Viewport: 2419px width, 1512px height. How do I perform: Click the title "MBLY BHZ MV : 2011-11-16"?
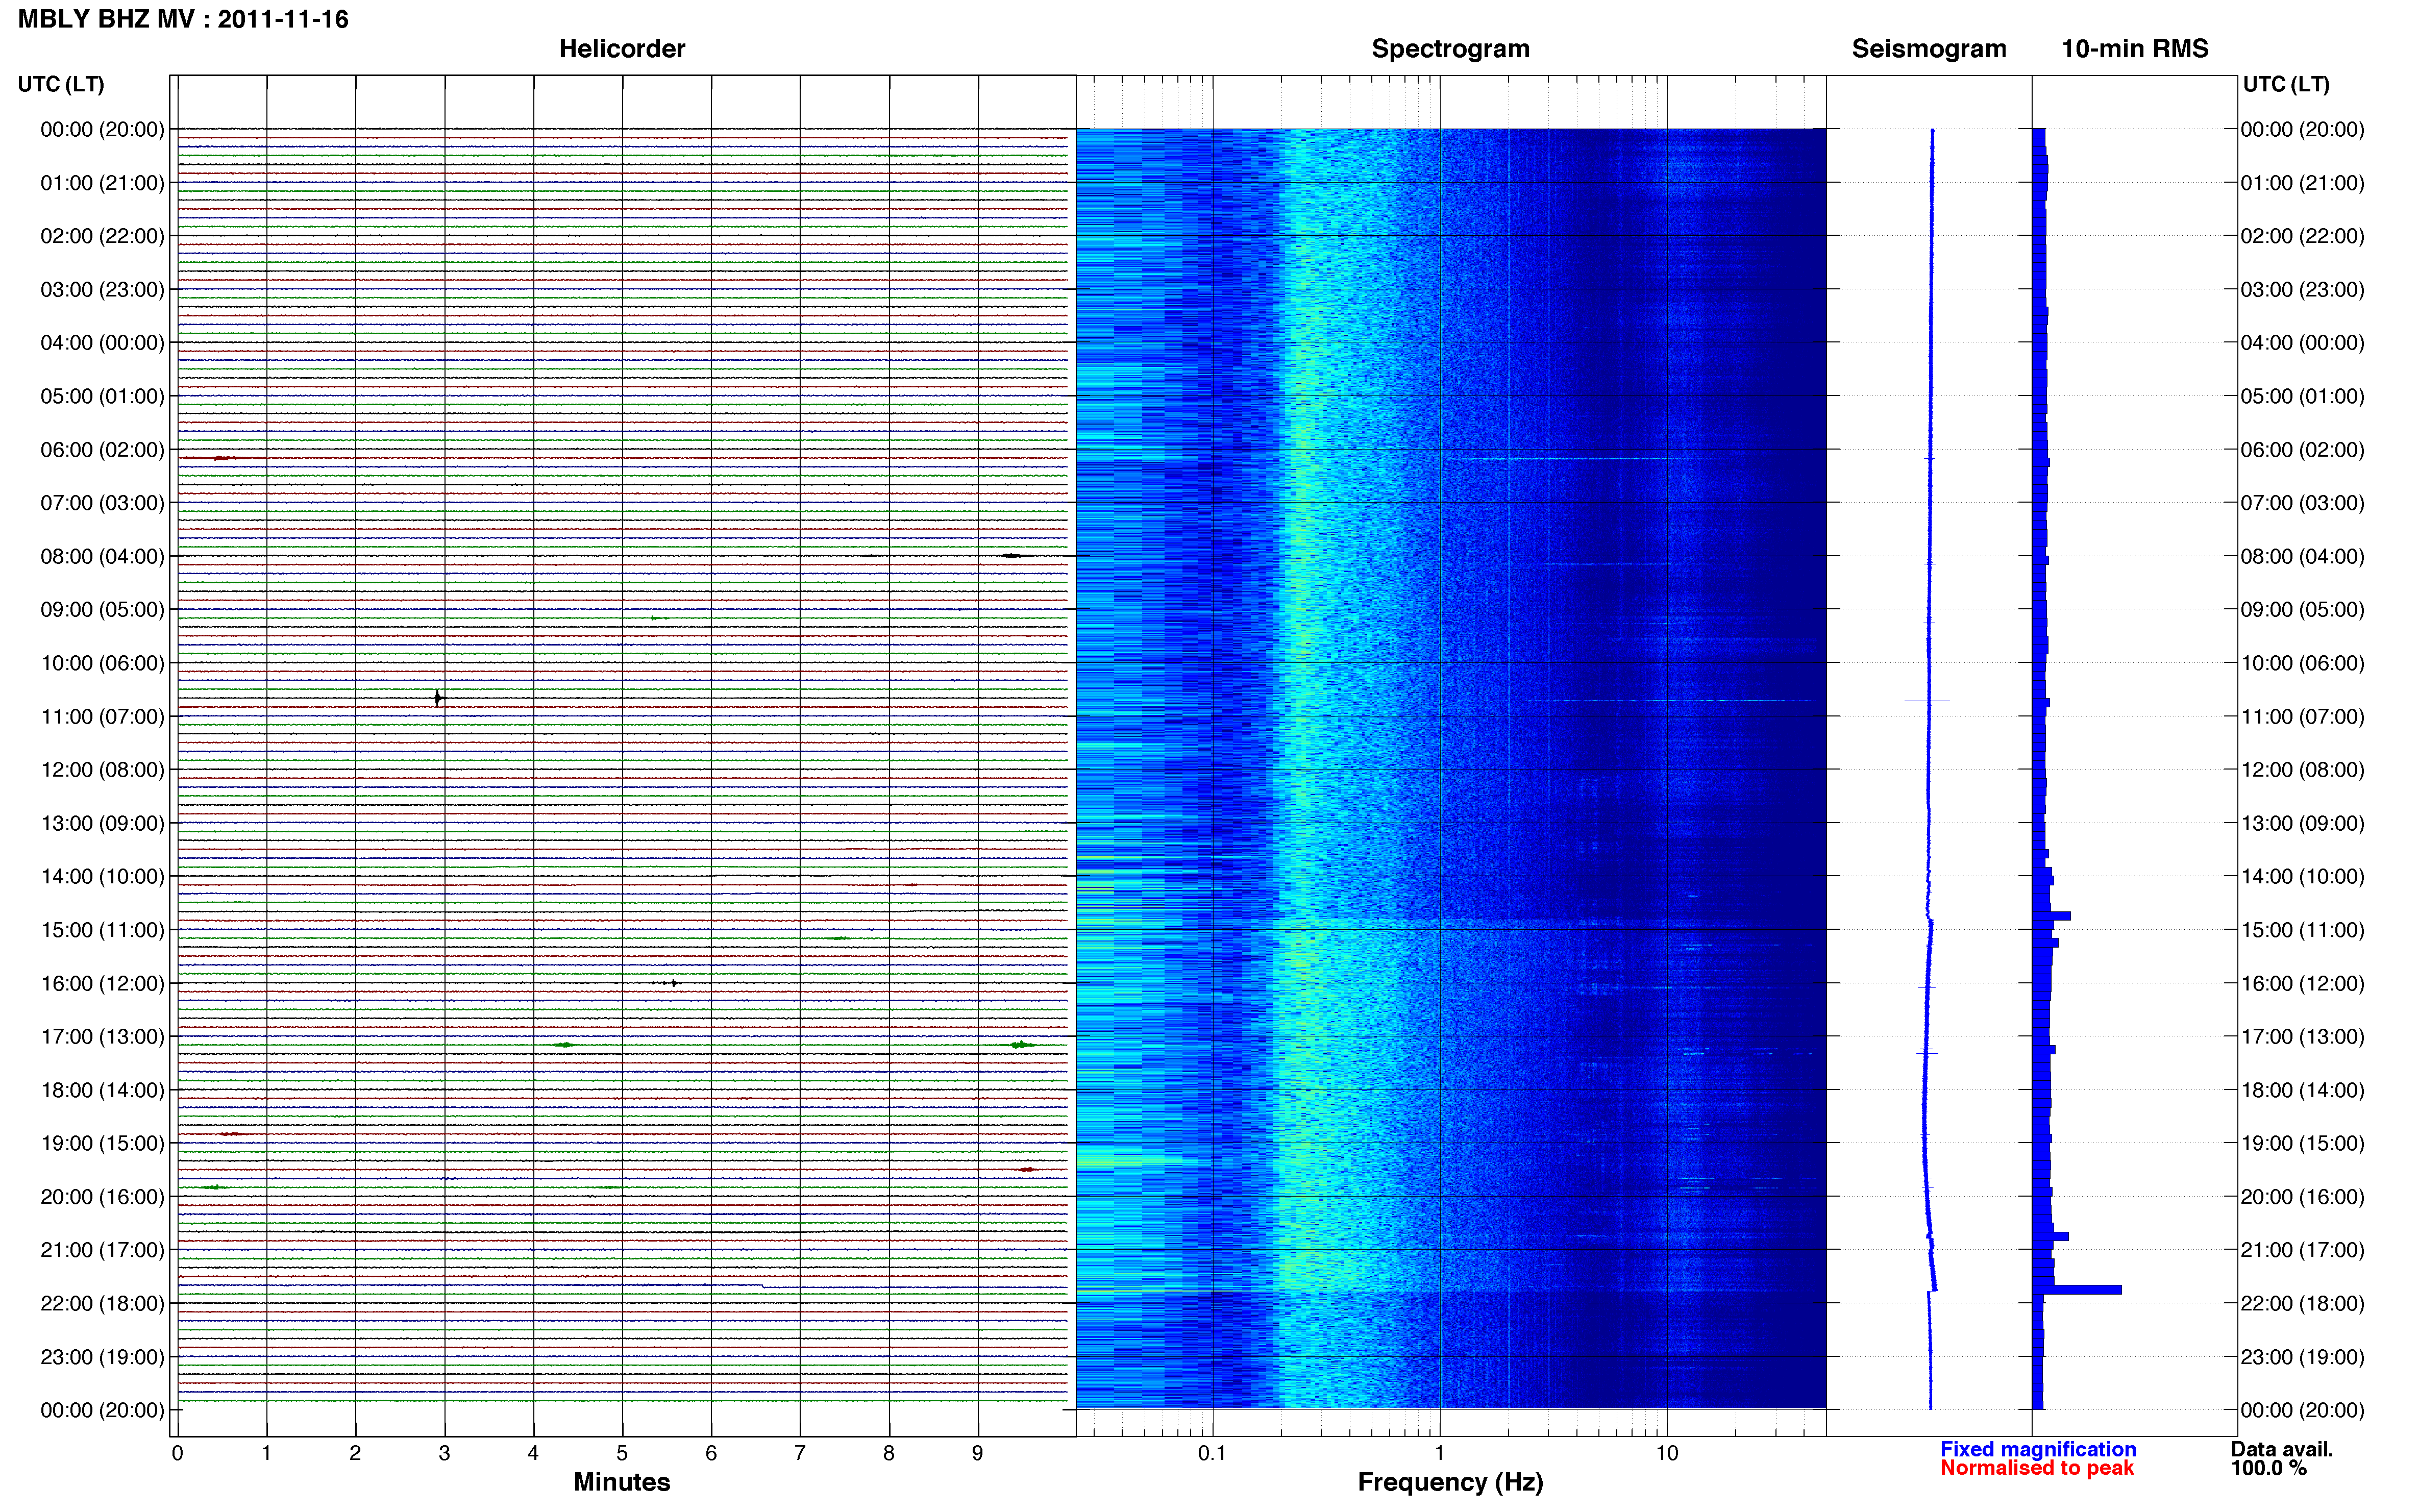pyautogui.click(x=183, y=19)
